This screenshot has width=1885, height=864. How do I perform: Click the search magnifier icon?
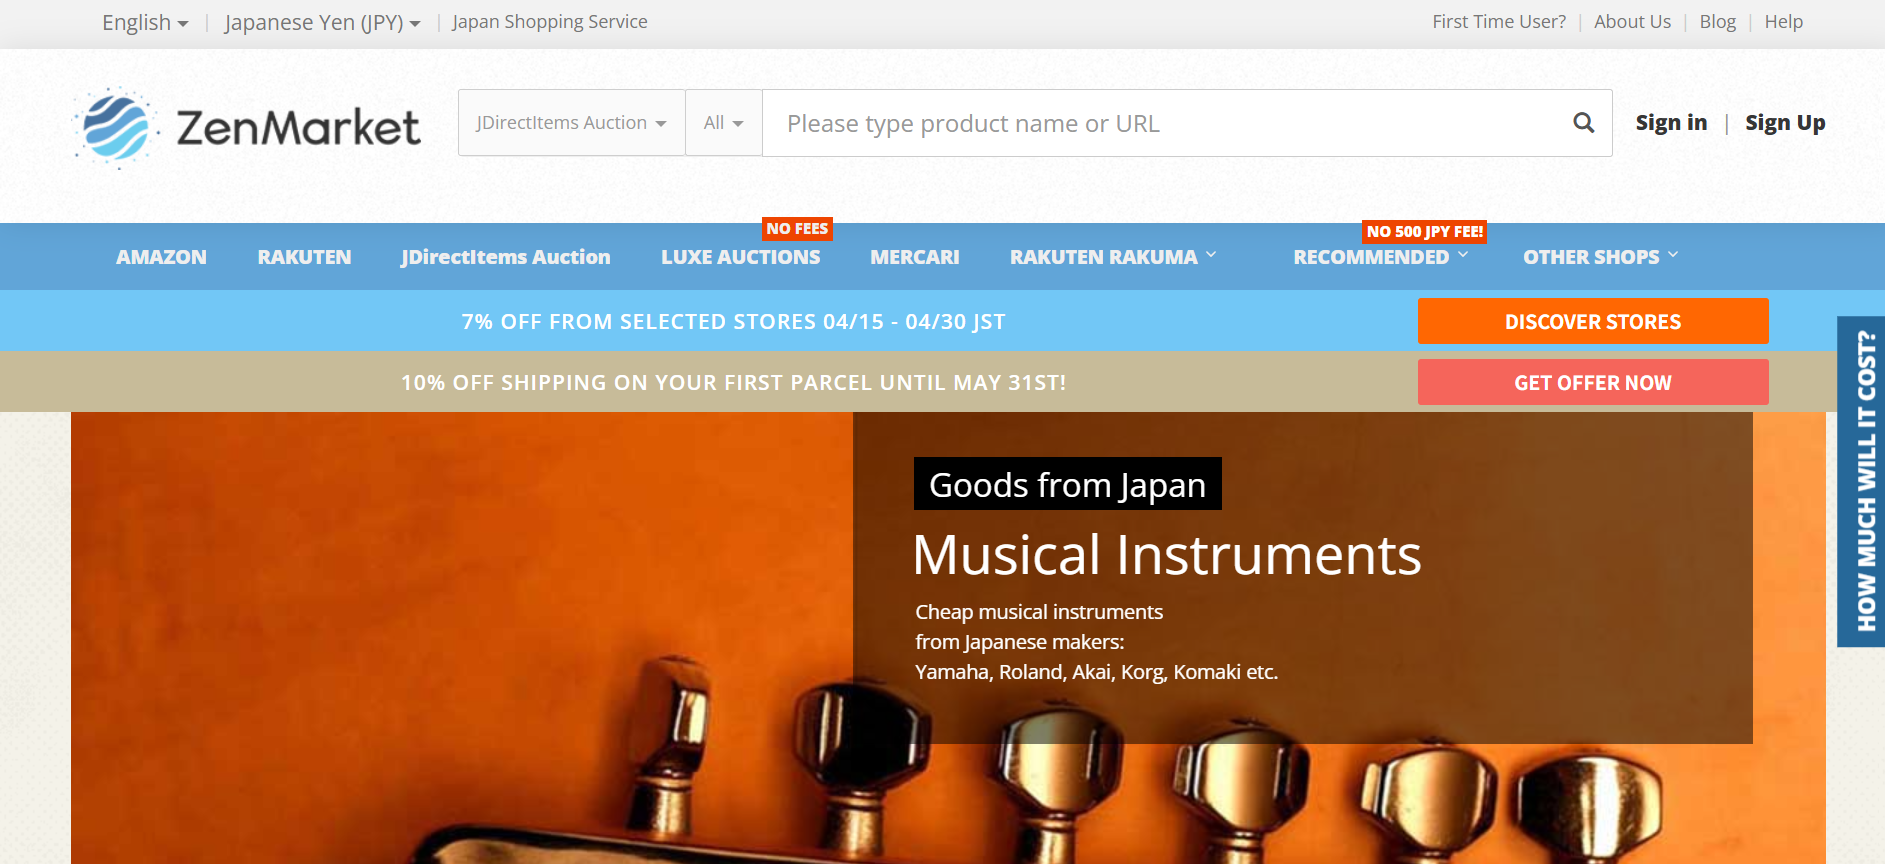click(x=1583, y=123)
